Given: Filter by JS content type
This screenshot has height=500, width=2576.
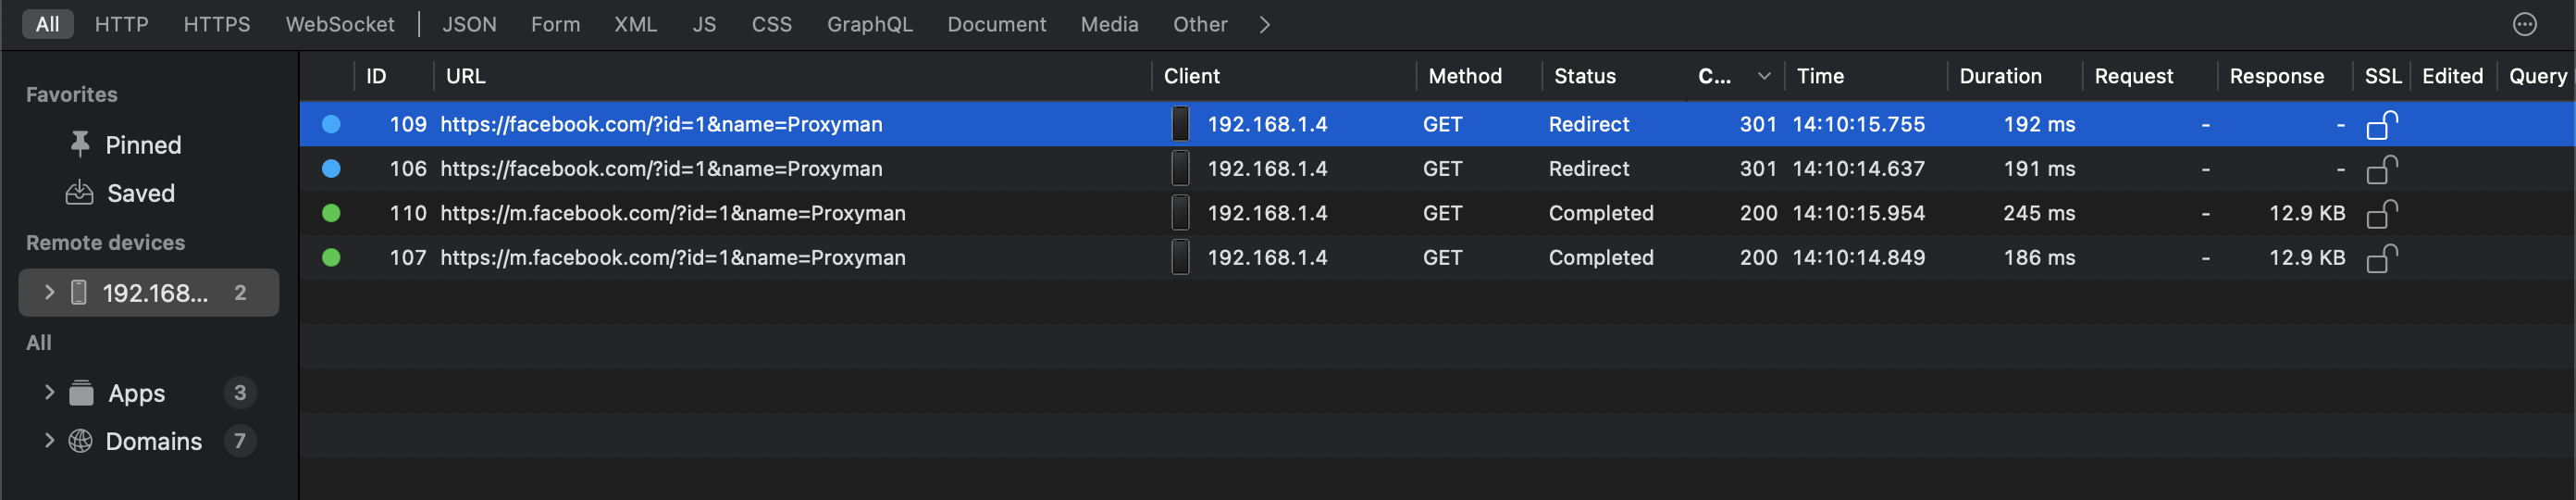Looking at the screenshot, I should click(704, 24).
